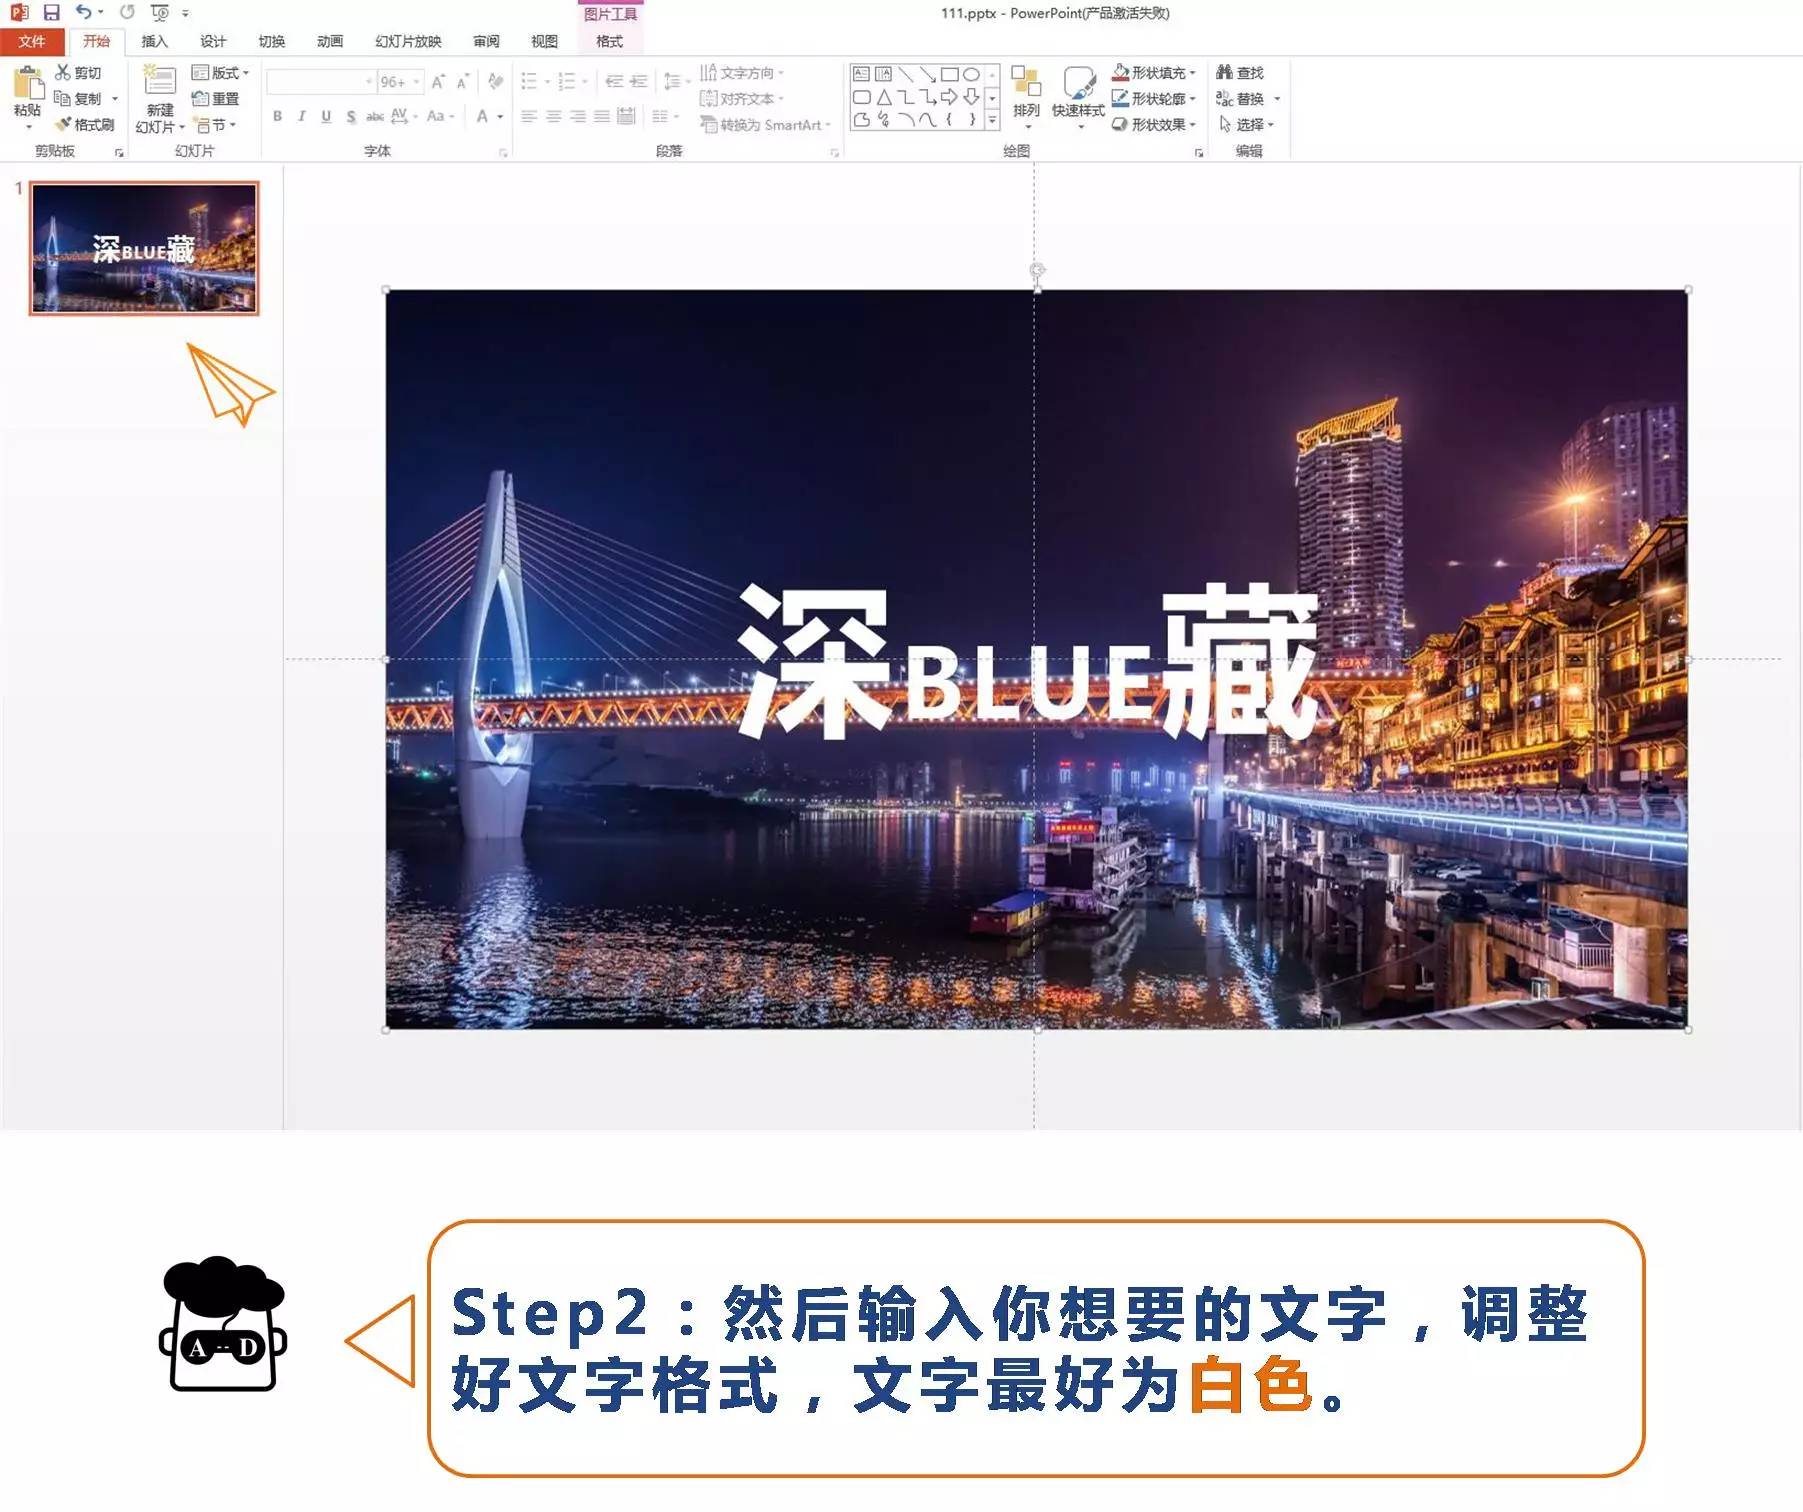
Task: Select the rectangle shape in shapes gallery
Action: click(950, 74)
